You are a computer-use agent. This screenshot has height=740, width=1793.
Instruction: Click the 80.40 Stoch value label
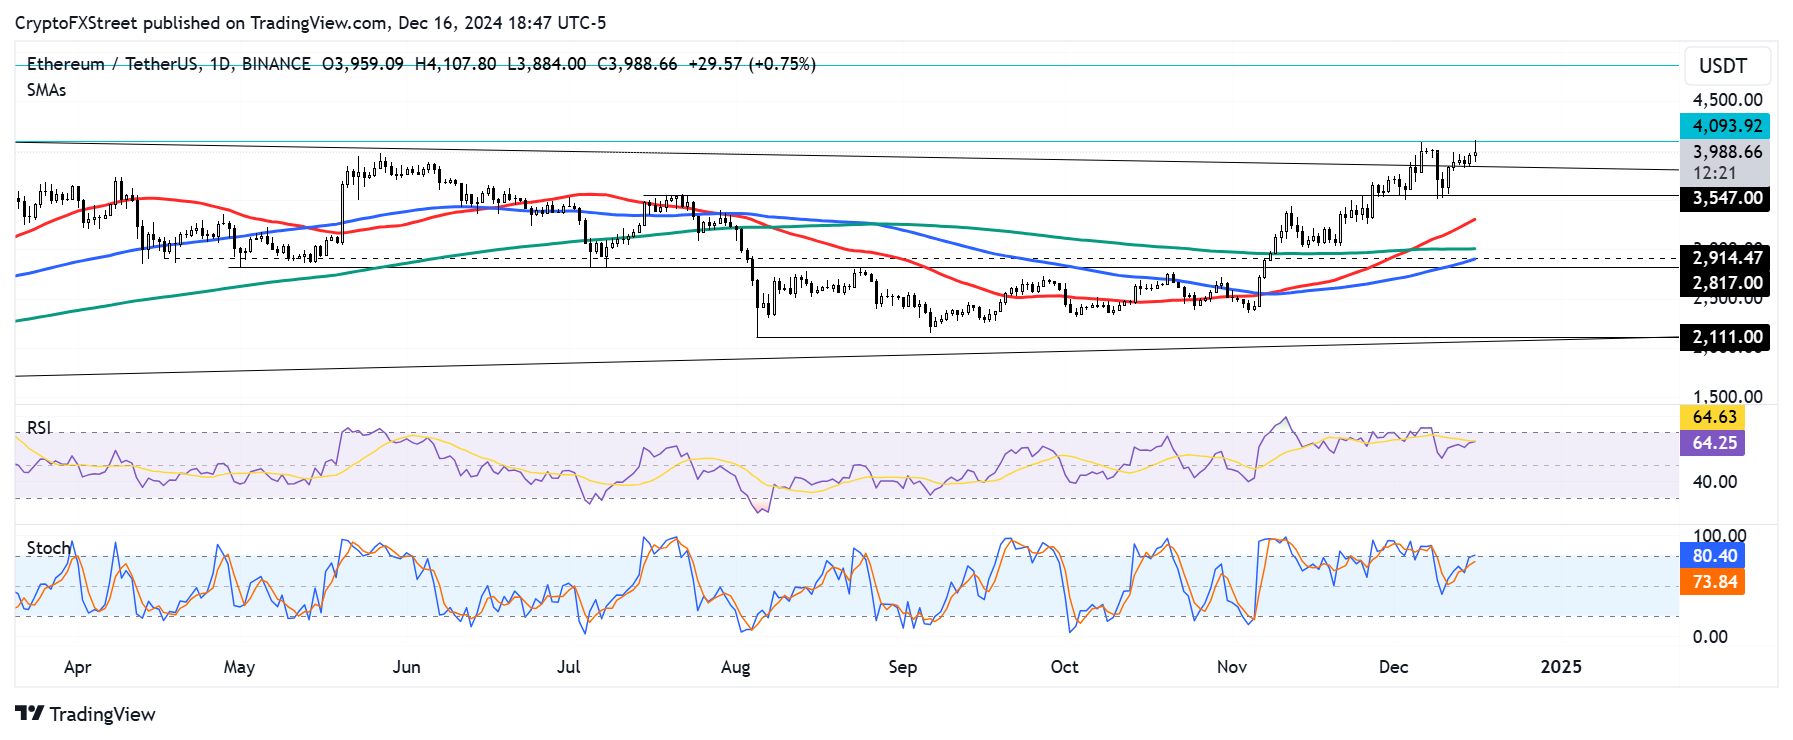(x=1713, y=556)
